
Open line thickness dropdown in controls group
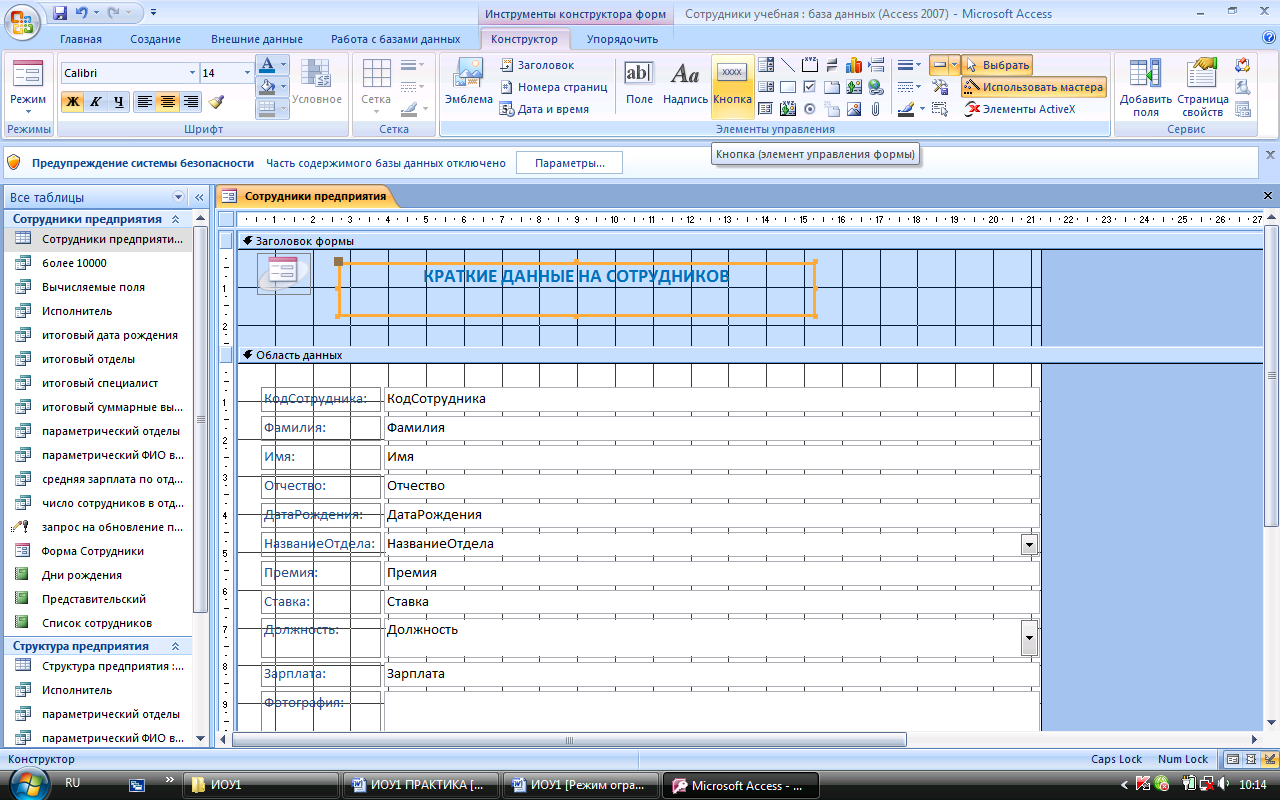coord(918,65)
